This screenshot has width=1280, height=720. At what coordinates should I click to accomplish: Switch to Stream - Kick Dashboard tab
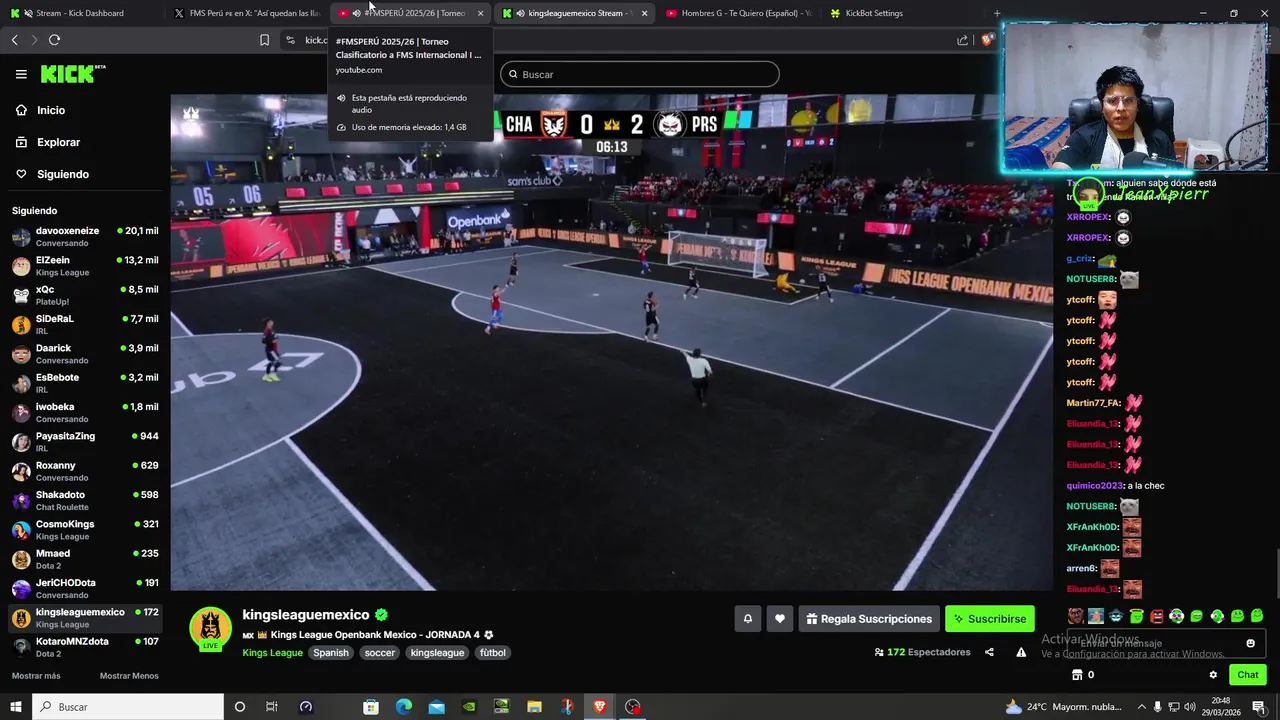[x=80, y=13]
